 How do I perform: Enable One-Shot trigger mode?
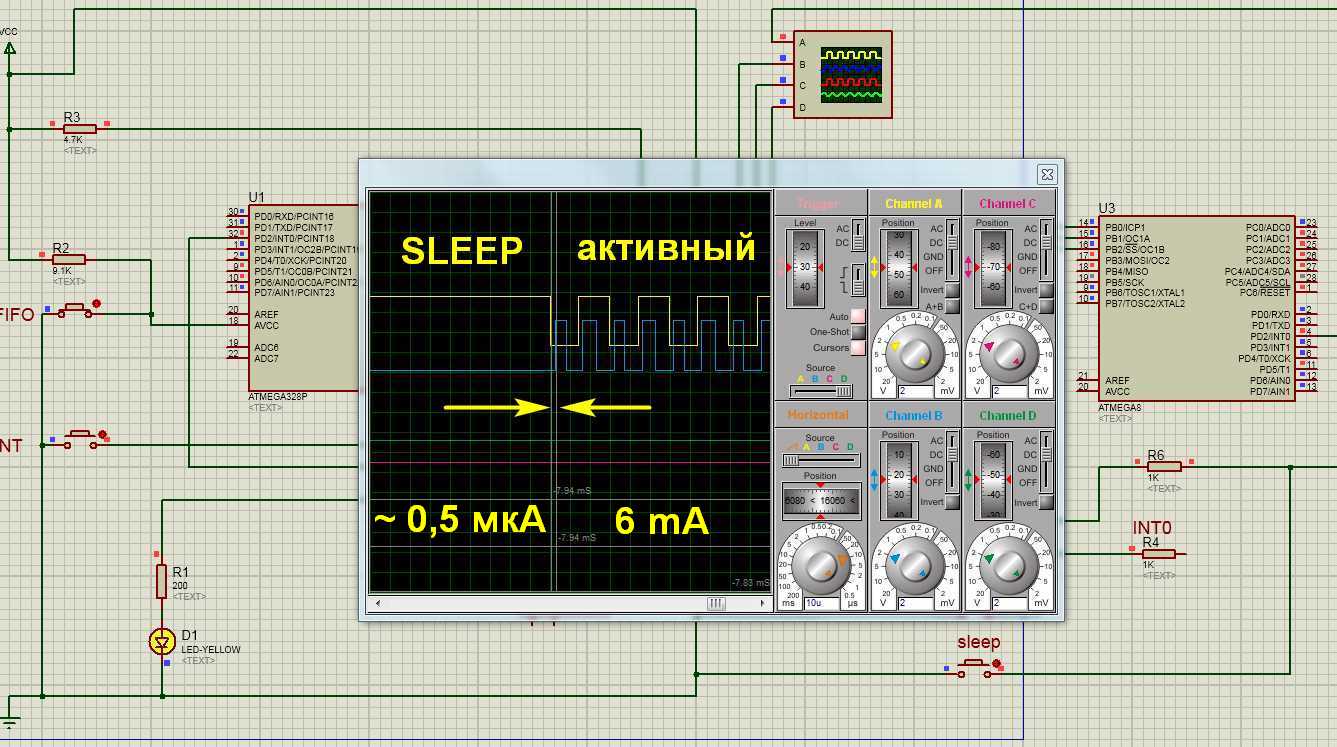tap(858, 332)
